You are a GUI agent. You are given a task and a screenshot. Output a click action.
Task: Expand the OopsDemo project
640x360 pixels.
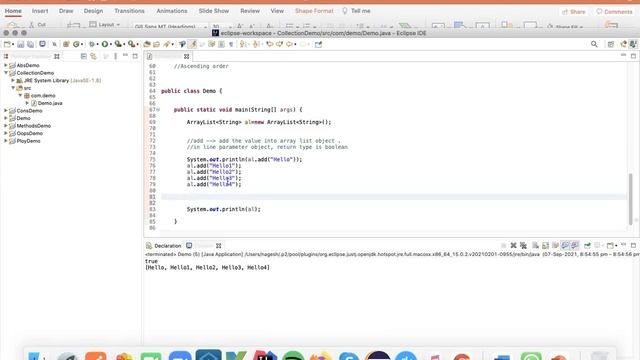(6, 133)
